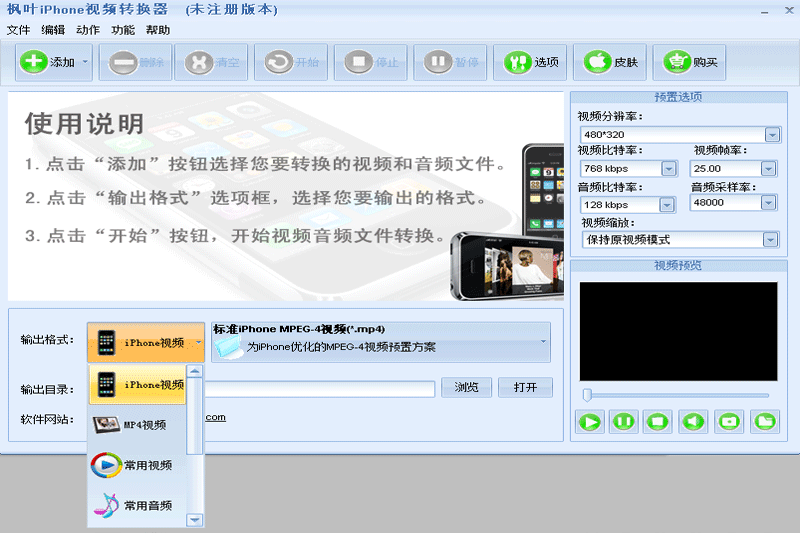
Task: Minimize the converter window
Action: click(764, 11)
